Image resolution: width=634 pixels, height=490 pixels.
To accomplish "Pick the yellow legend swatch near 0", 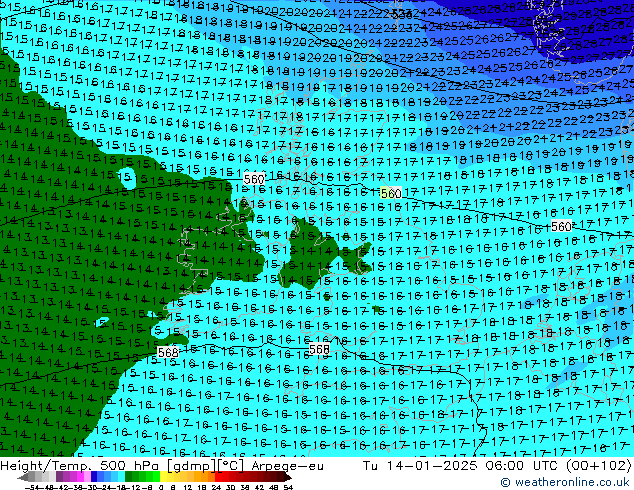I will [163, 477].
